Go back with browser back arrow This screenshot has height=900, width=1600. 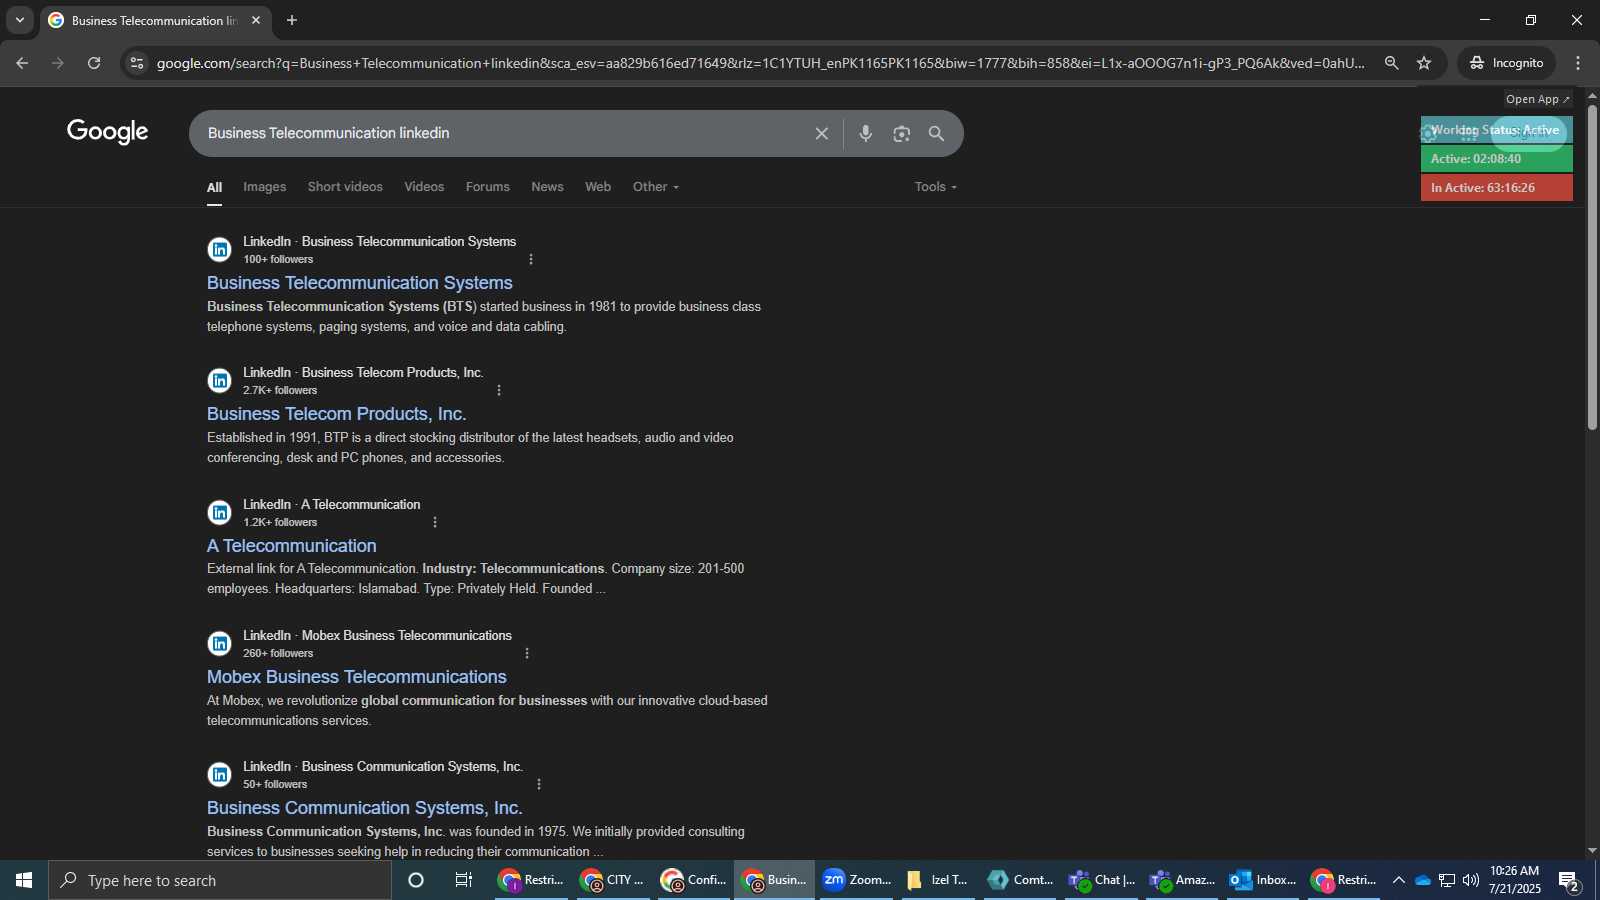[22, 63]
